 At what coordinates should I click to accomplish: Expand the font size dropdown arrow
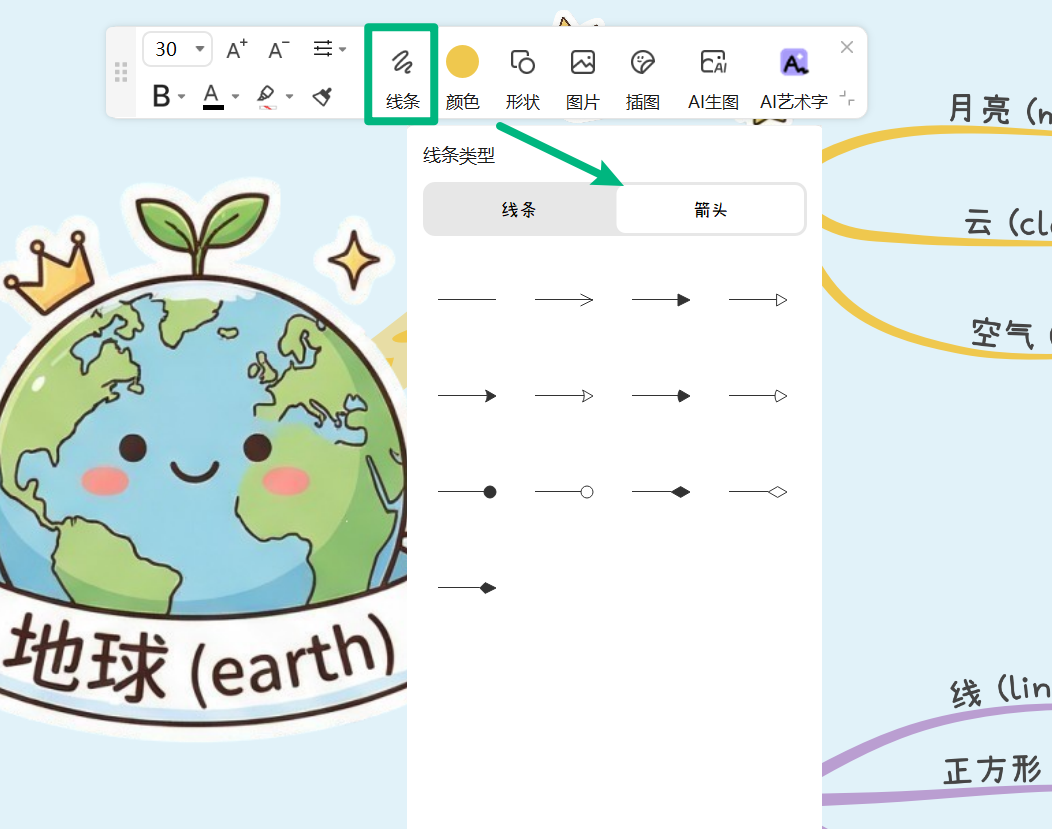pyautogui.click(x=200, y=49)
